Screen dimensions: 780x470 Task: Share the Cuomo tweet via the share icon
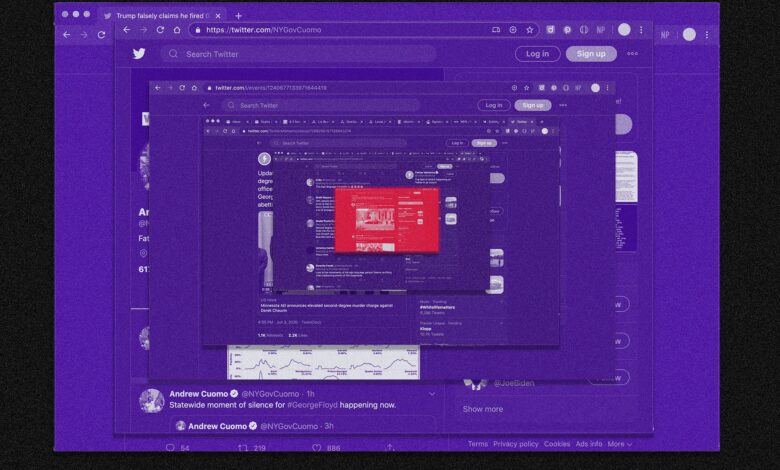coord(390,448)
